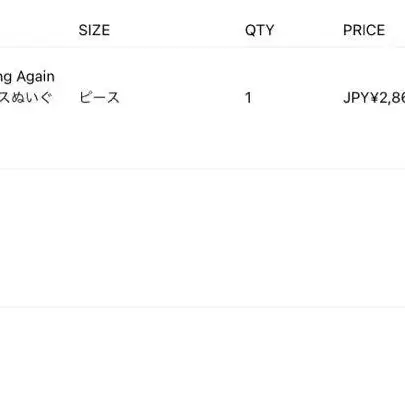Click the blank space between SIZE and QTY headers
405x405 pixels.
[177, 30]
